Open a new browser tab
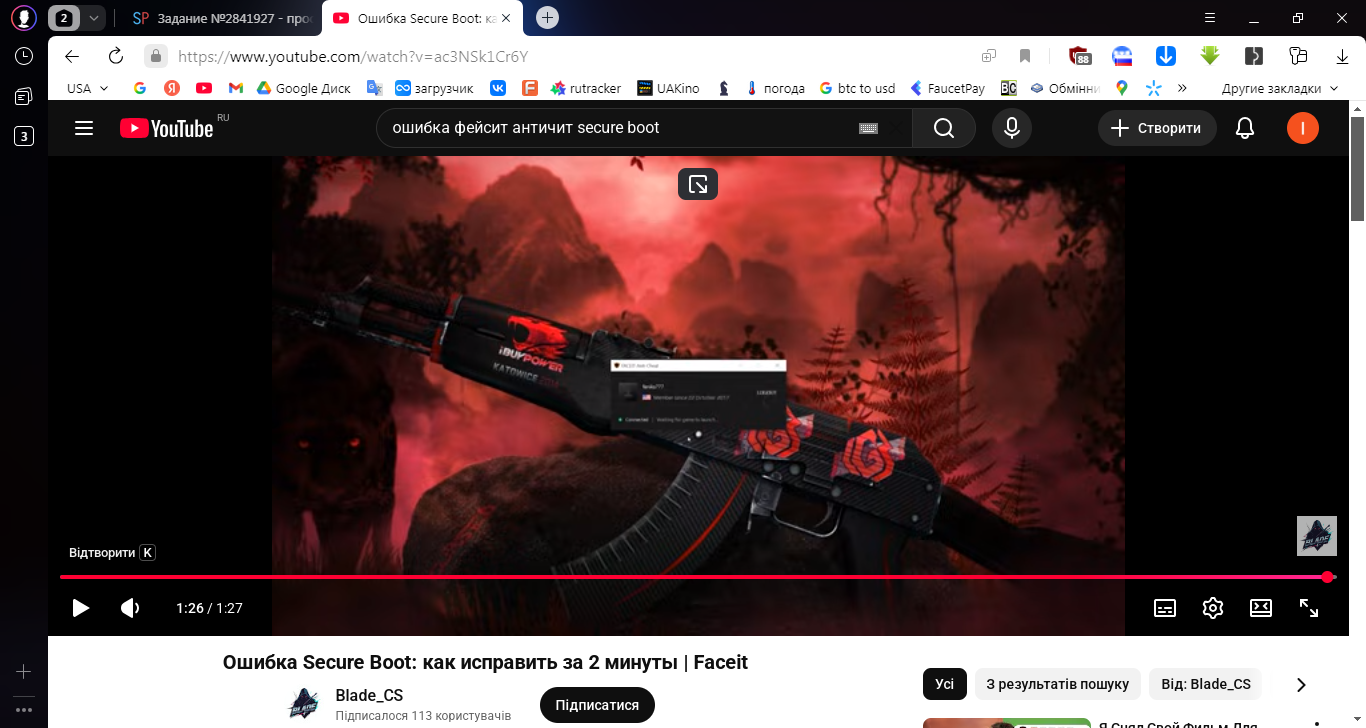 tap(547, 18)
